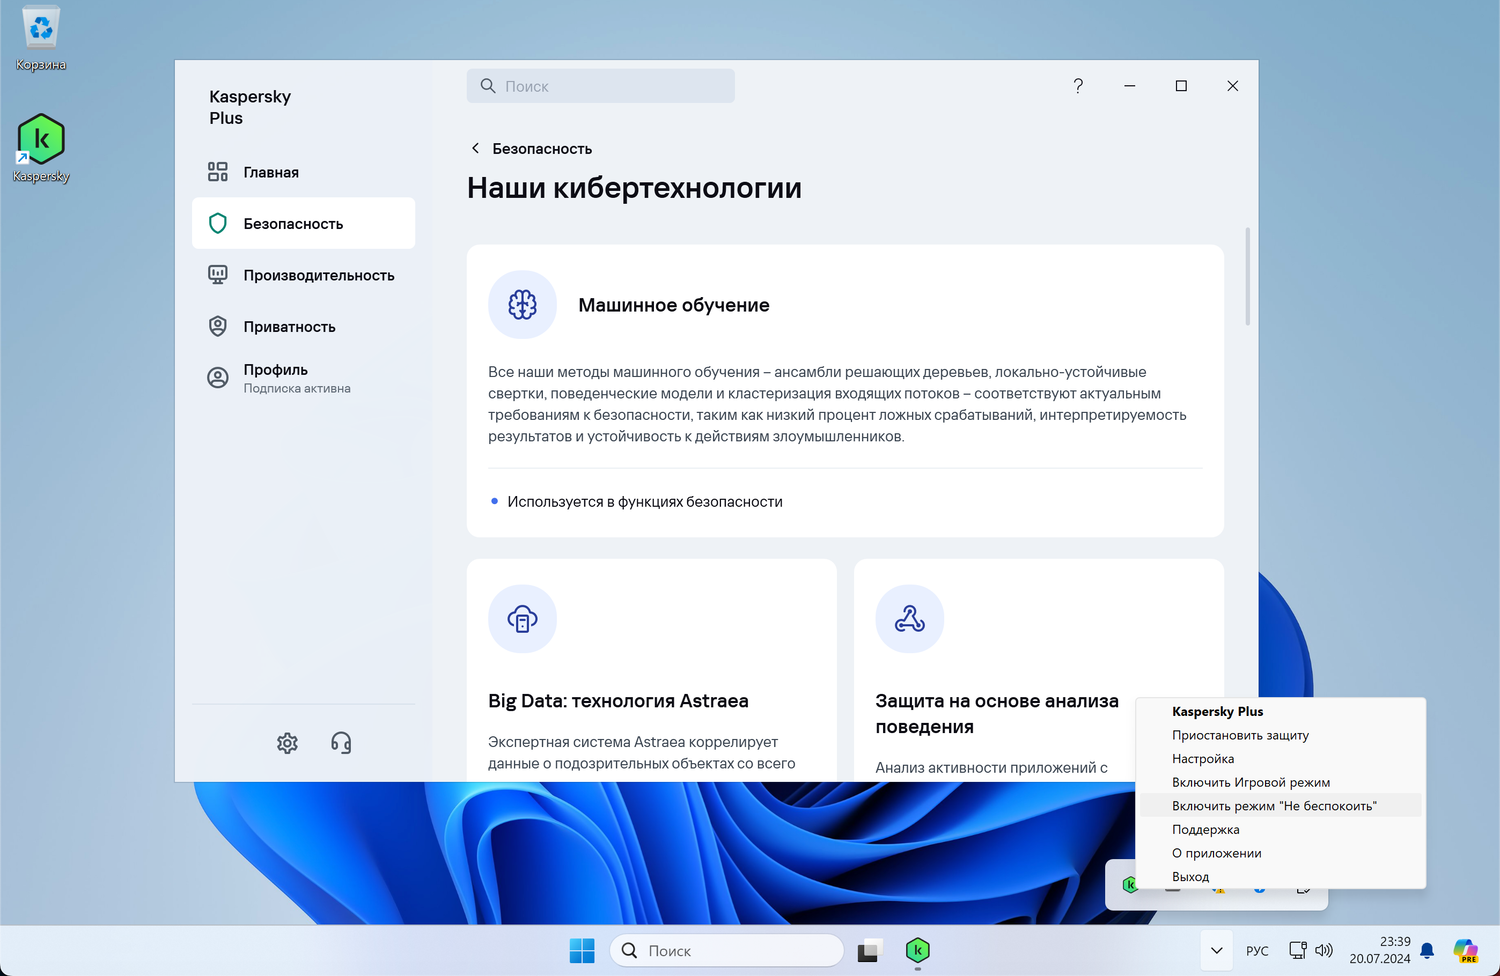Screen dimensions: 1500x976
Task: Click the Поиск field in Kaspersky
Action: pyautogui.click(x=601, y=86)
